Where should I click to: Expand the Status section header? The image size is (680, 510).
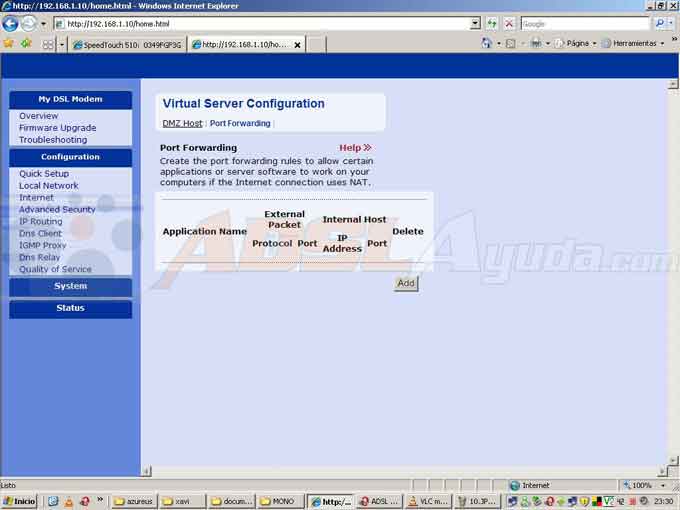pyautogui.click(x=70, y=308)
